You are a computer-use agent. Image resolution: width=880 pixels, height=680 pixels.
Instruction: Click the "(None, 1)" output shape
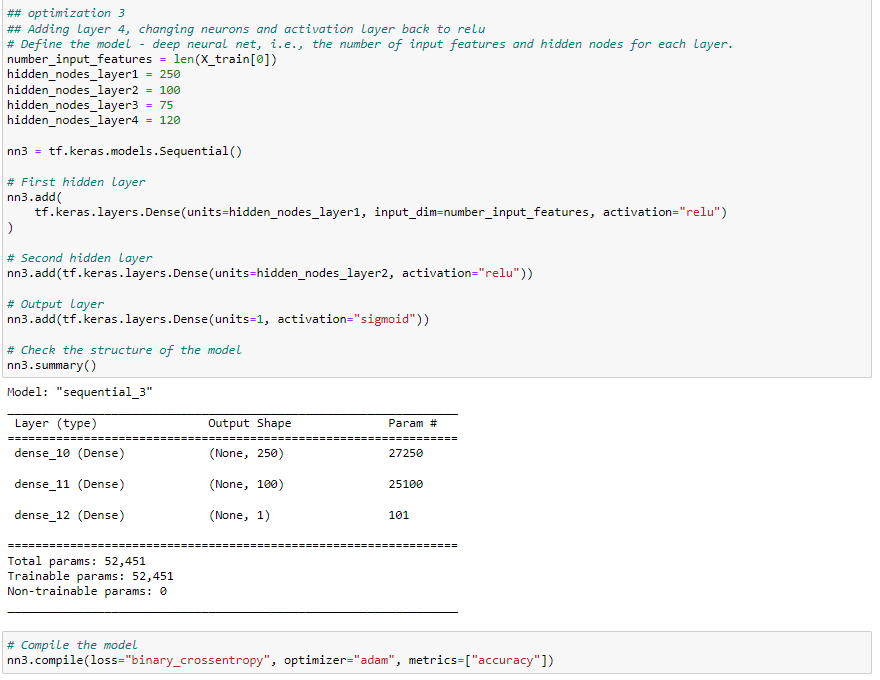240,516
